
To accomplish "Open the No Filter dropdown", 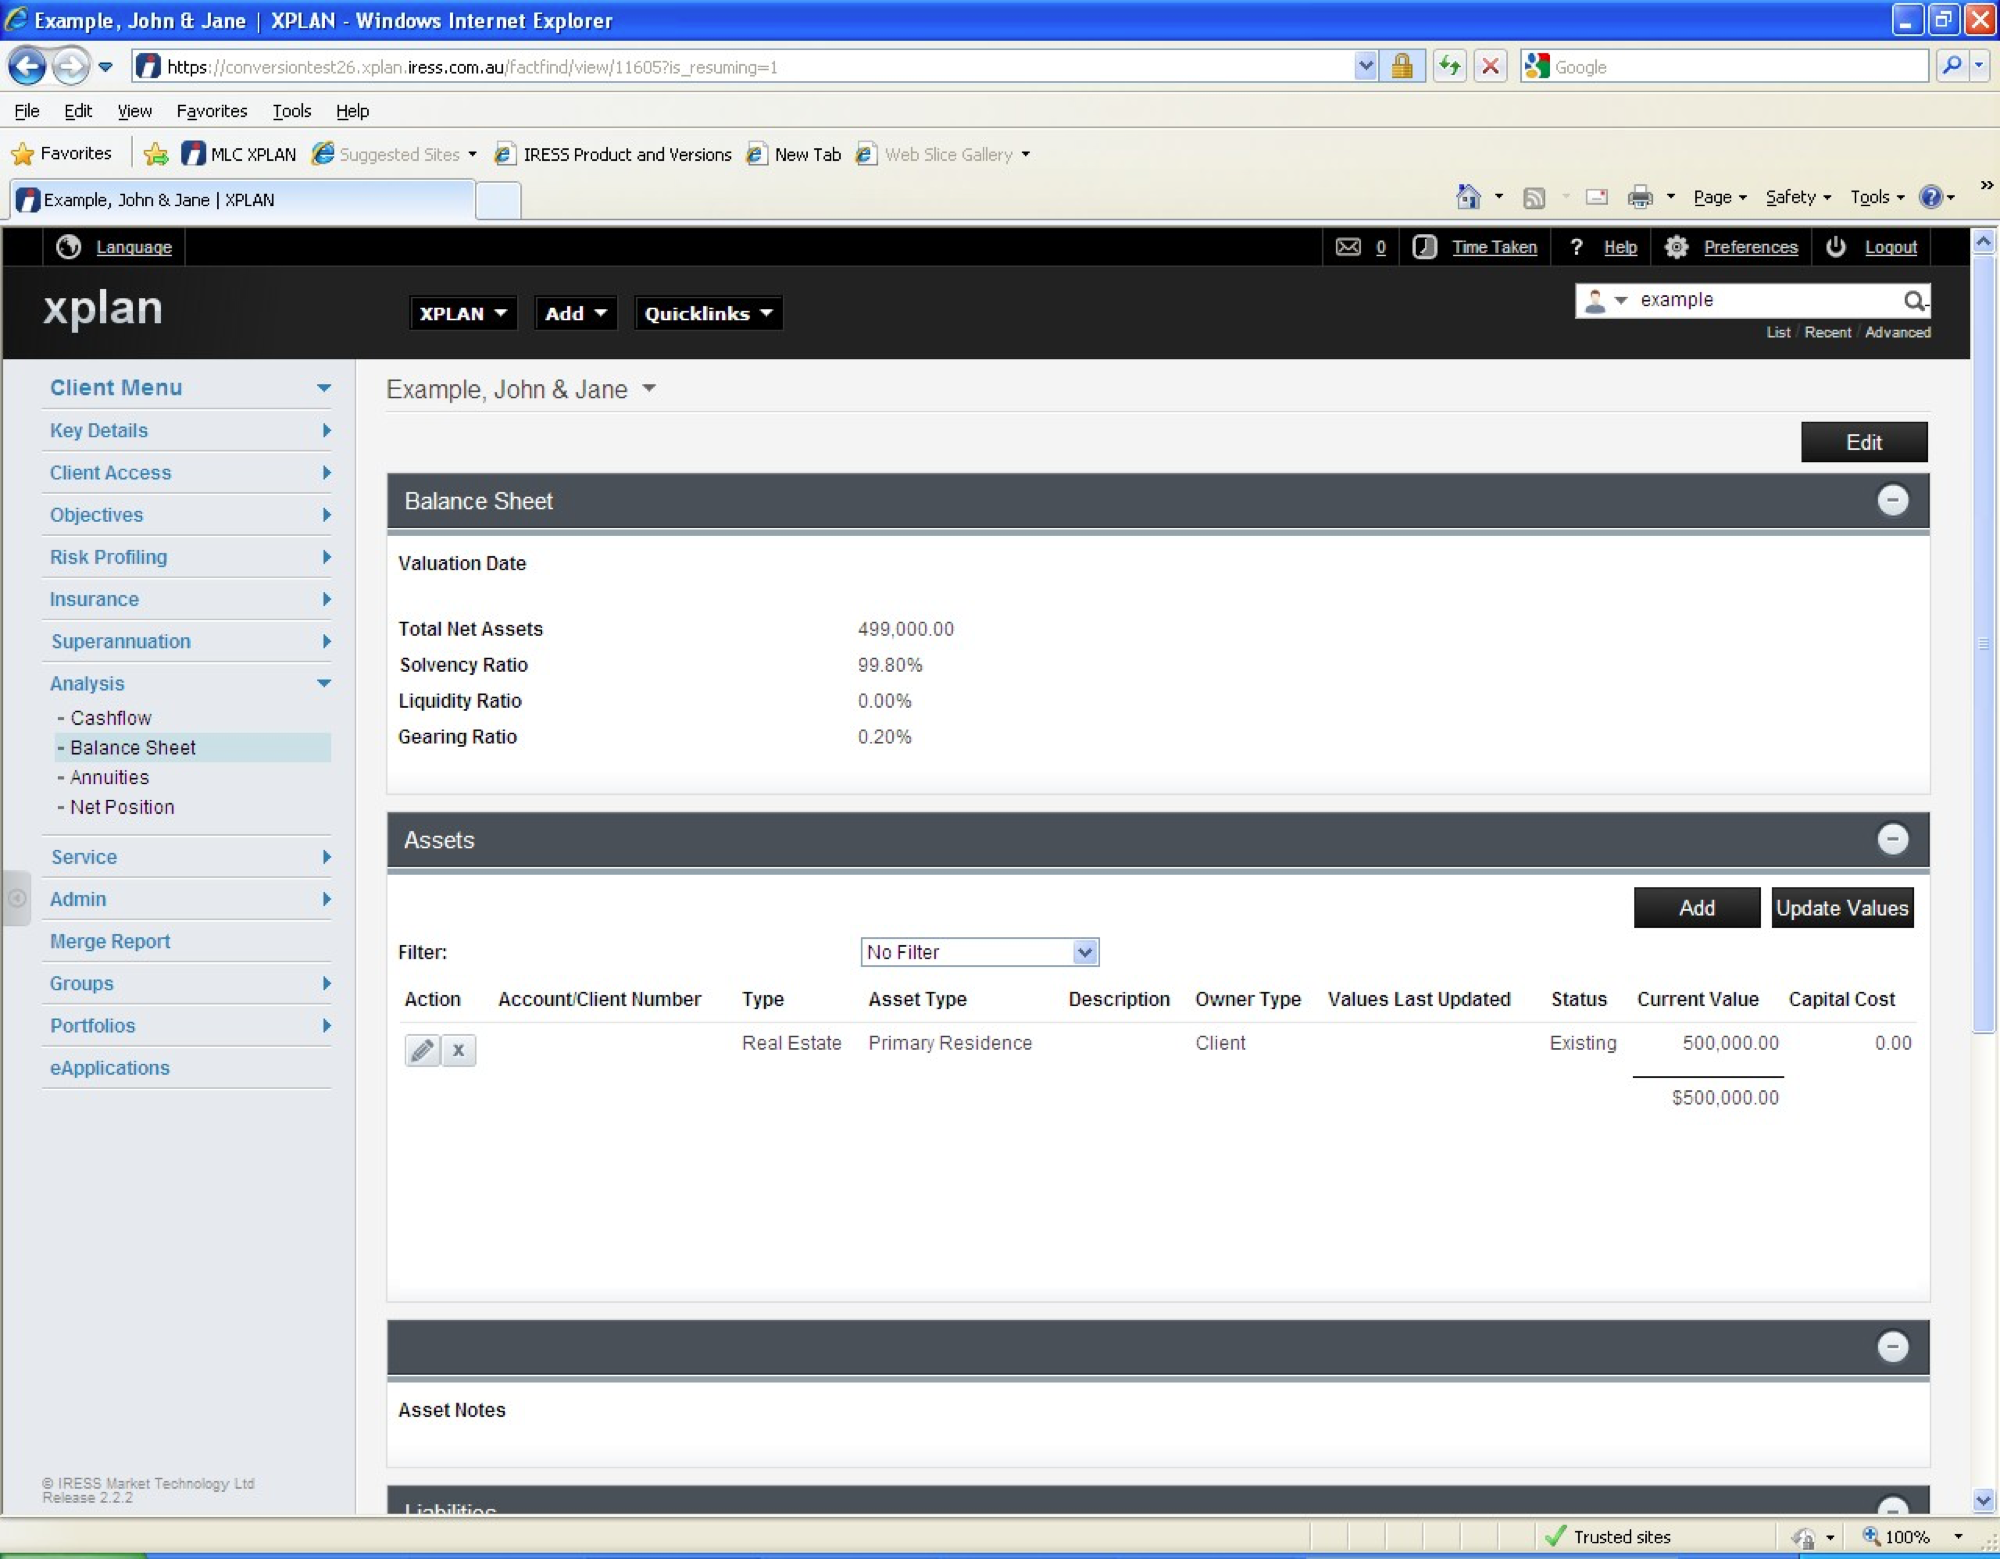I will point(979,952).
